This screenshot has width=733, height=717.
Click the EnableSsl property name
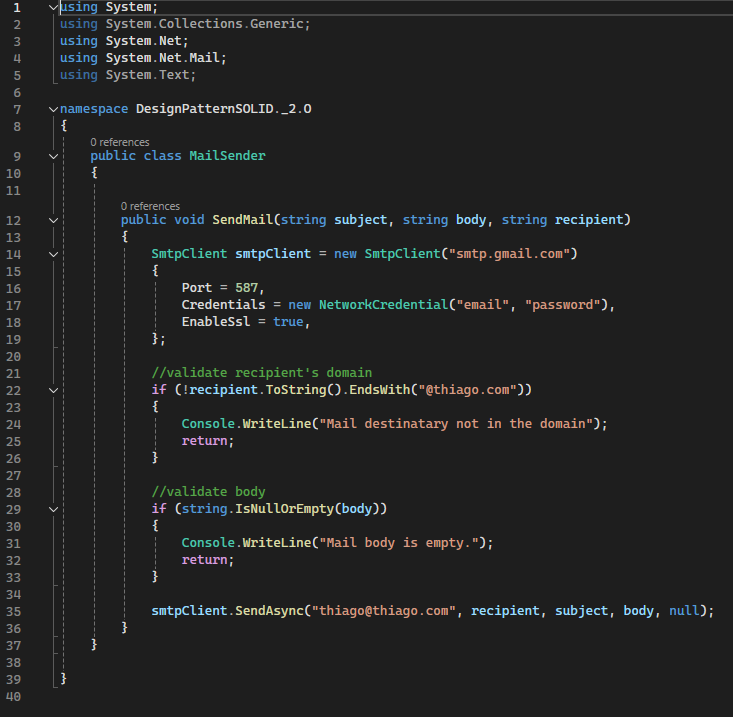[x=216, y=322]
